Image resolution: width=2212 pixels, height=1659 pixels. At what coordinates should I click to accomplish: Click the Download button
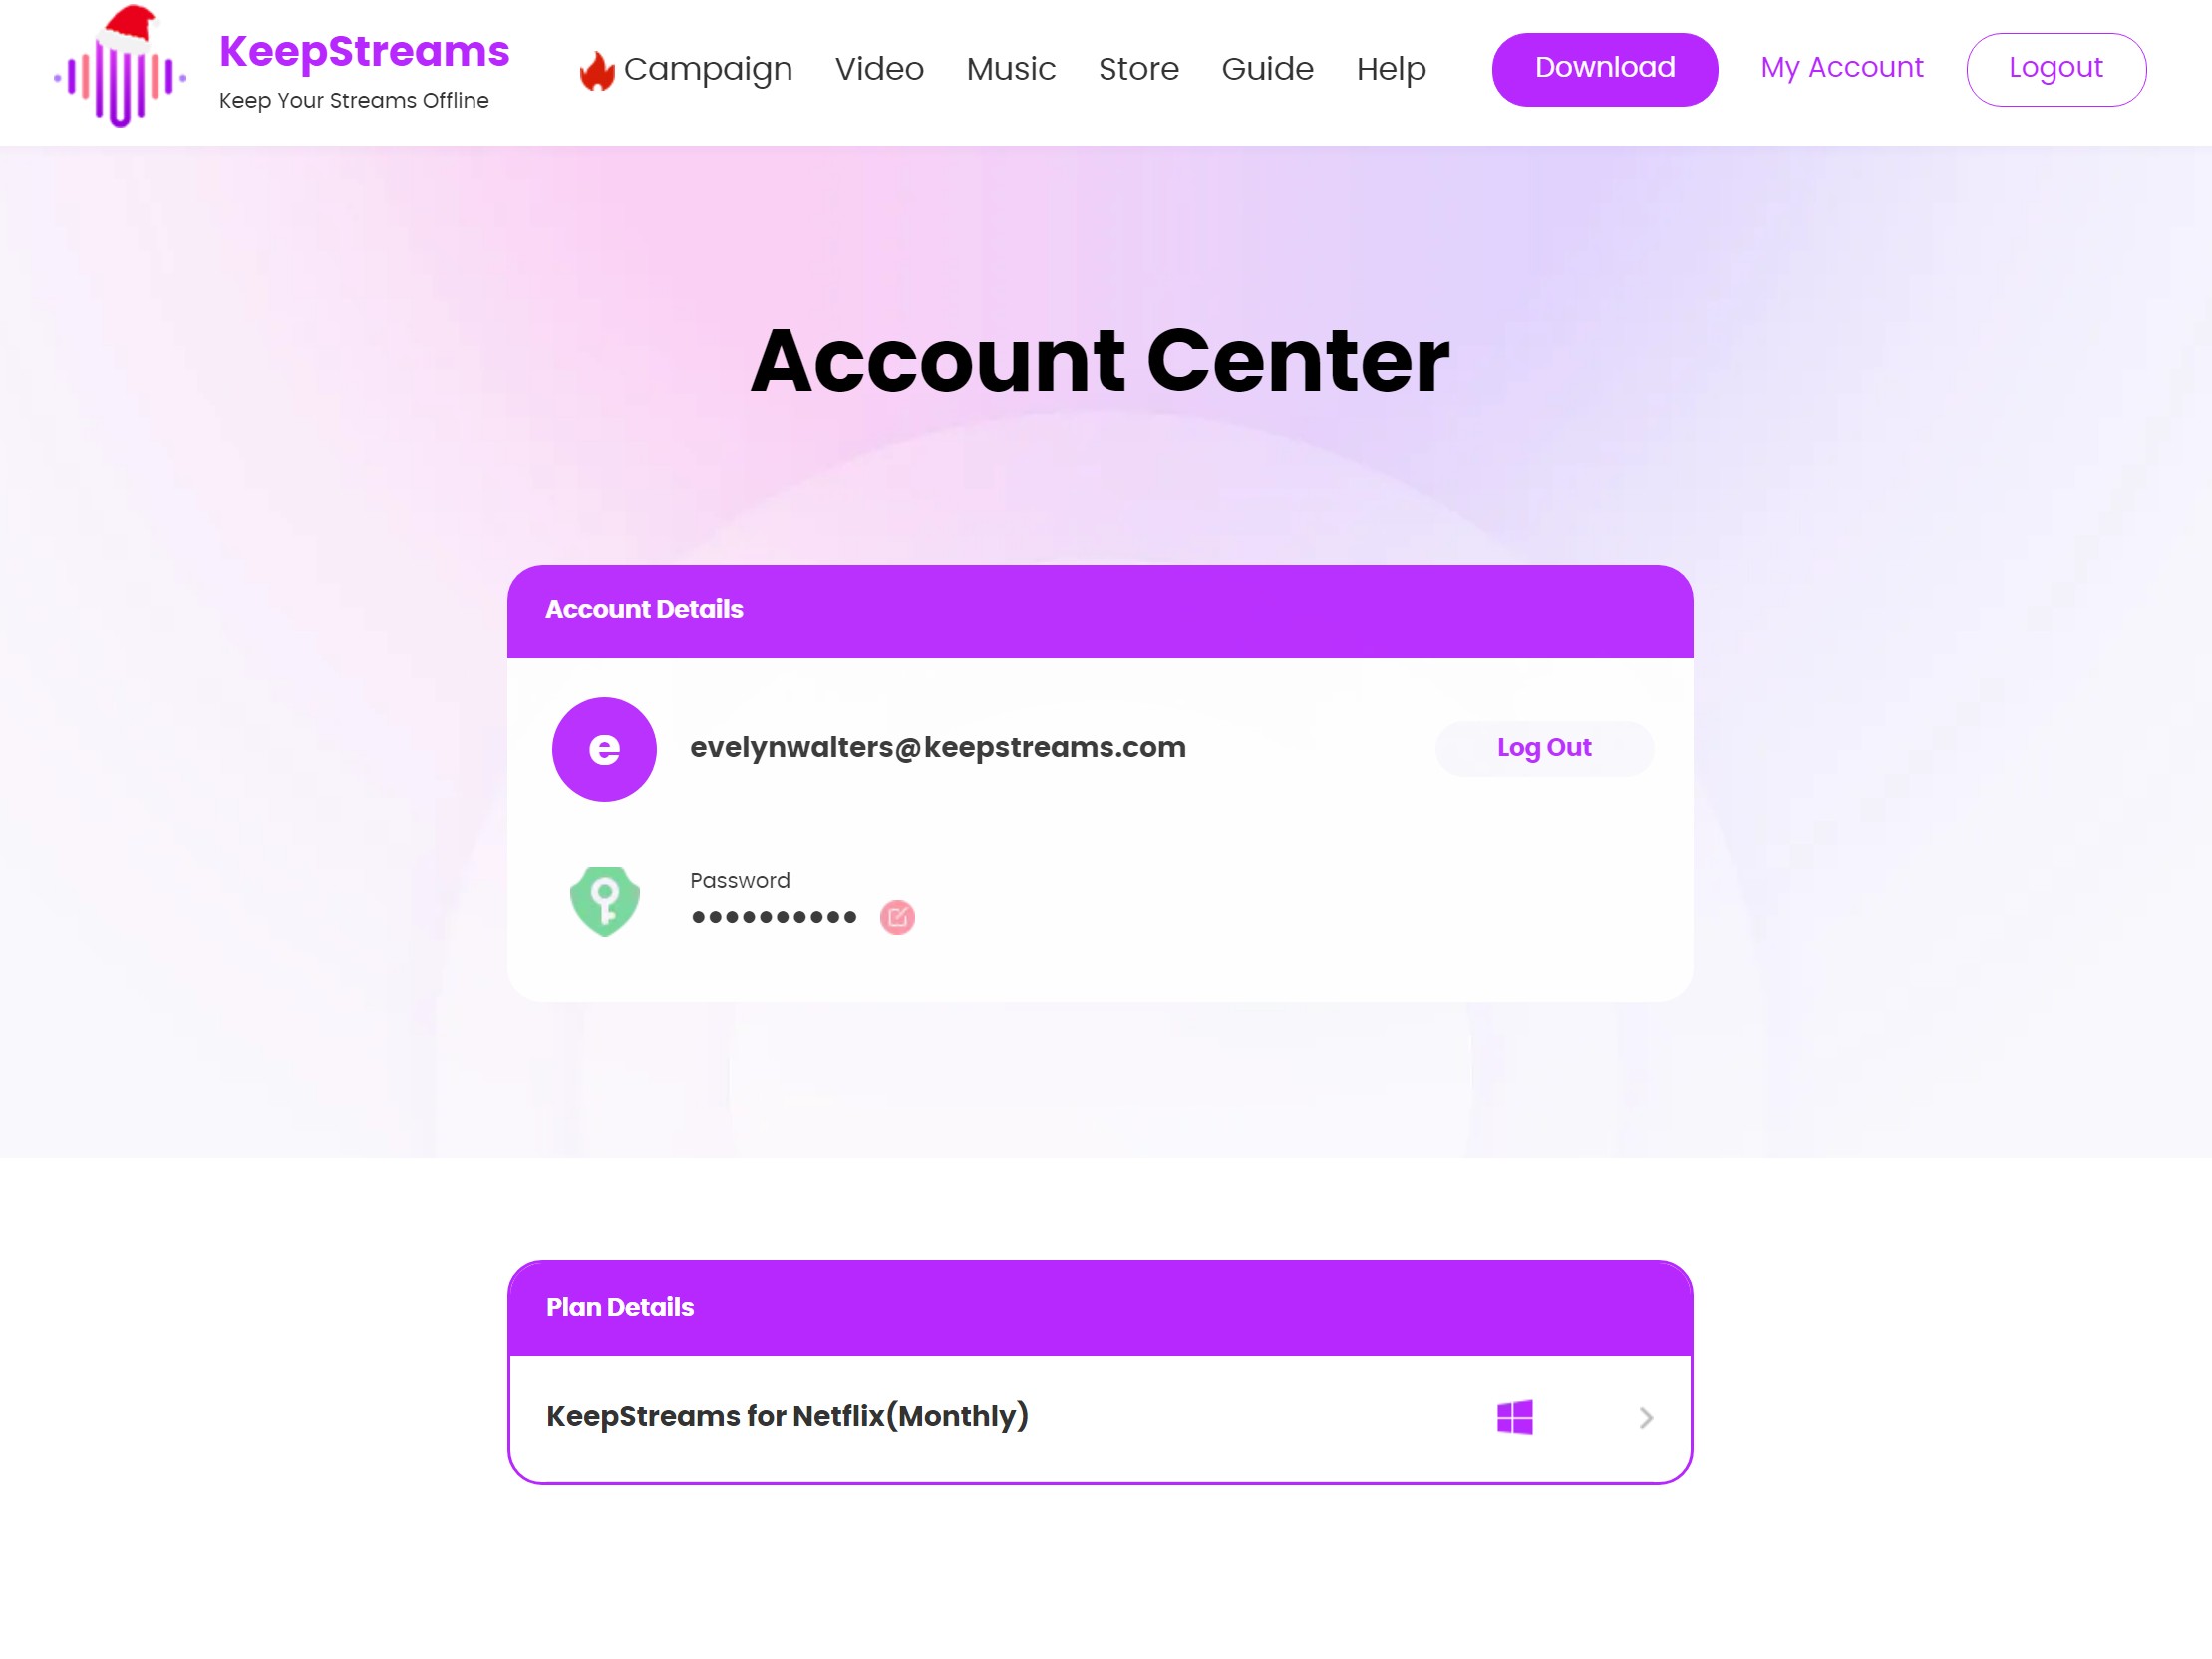coord(1604,68)
